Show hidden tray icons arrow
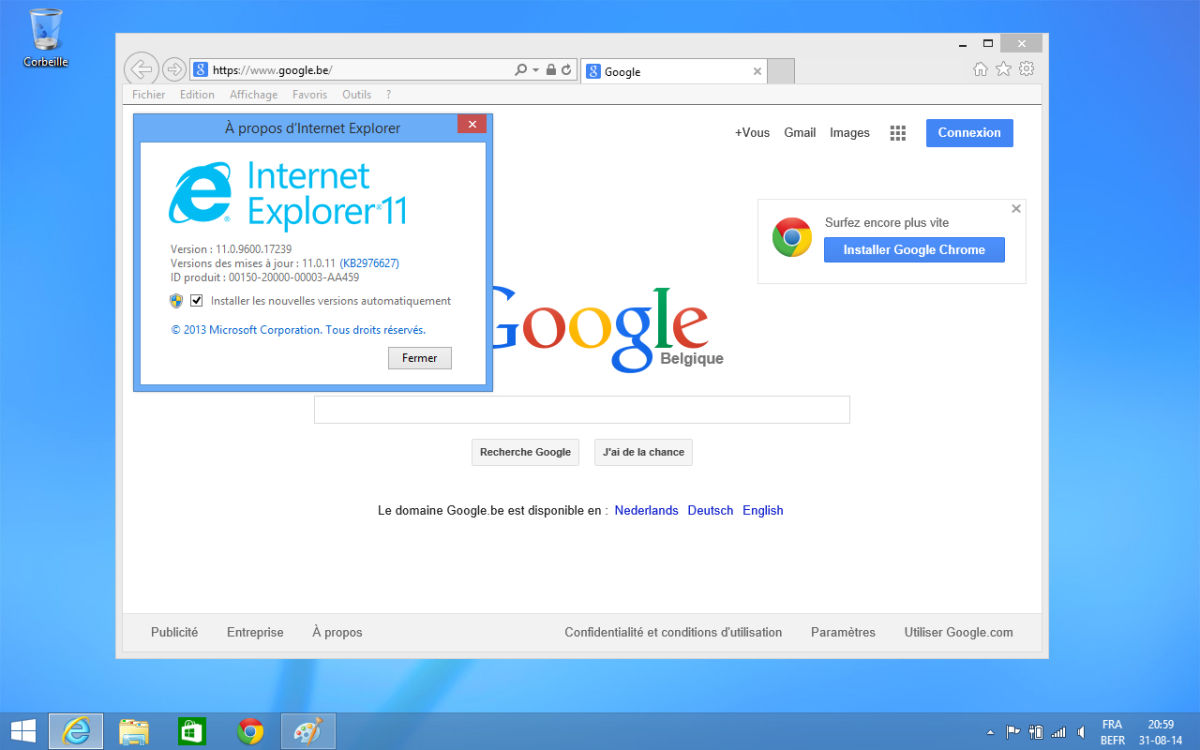The width and height of the screenshot is (1200, 750). pos(990,732)
